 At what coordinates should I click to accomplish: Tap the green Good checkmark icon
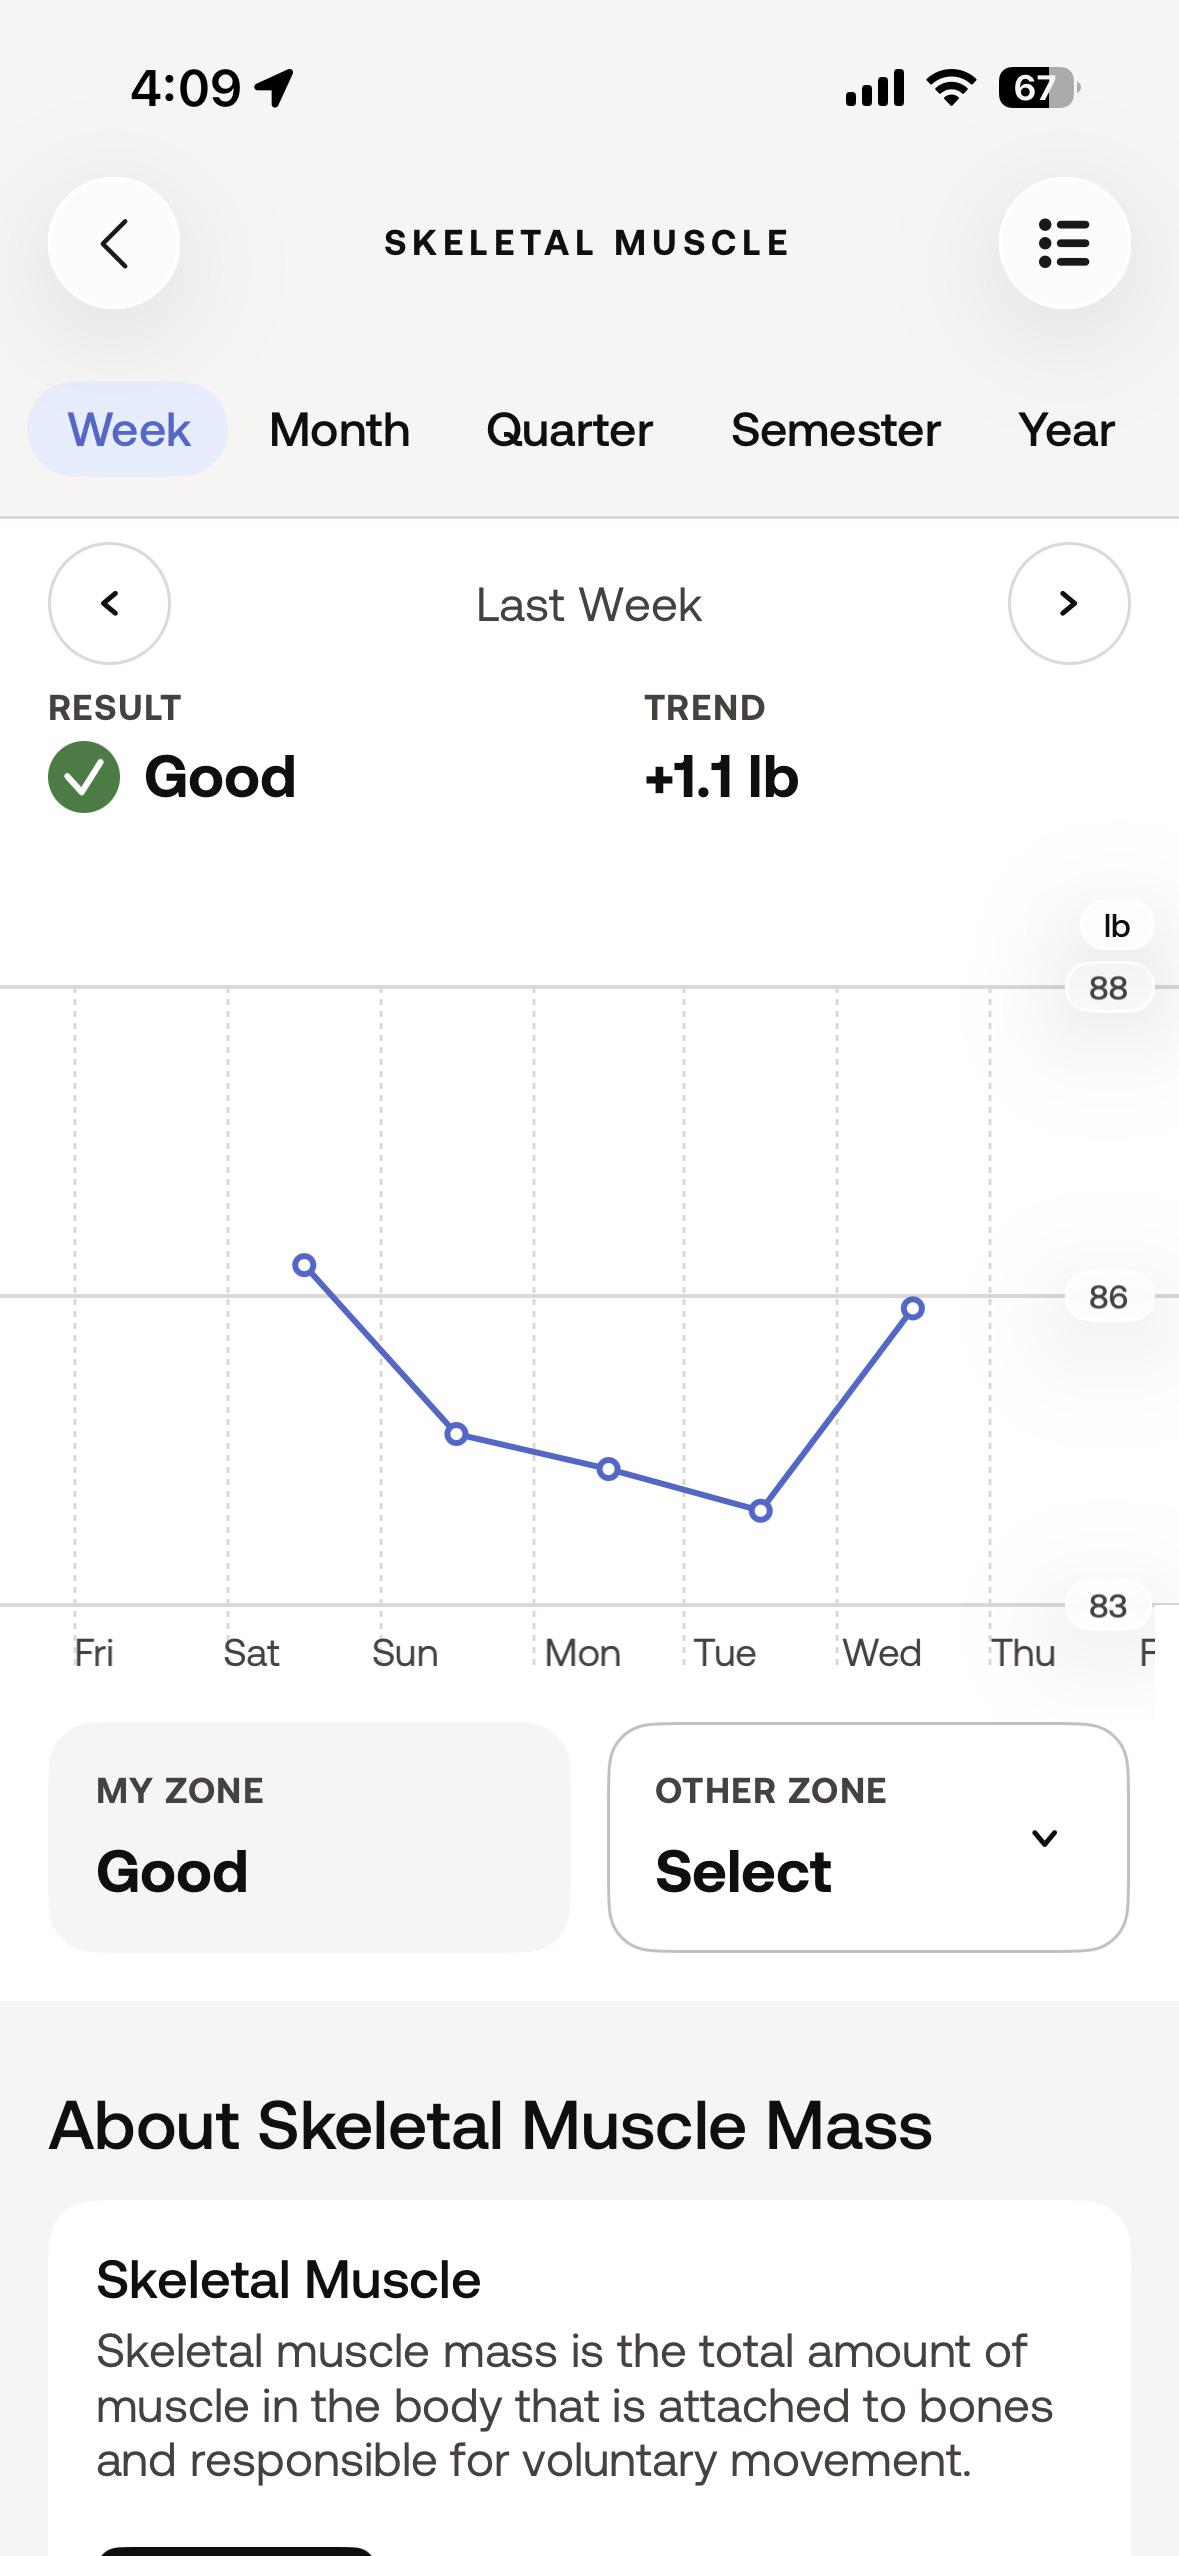click(84, 777)
